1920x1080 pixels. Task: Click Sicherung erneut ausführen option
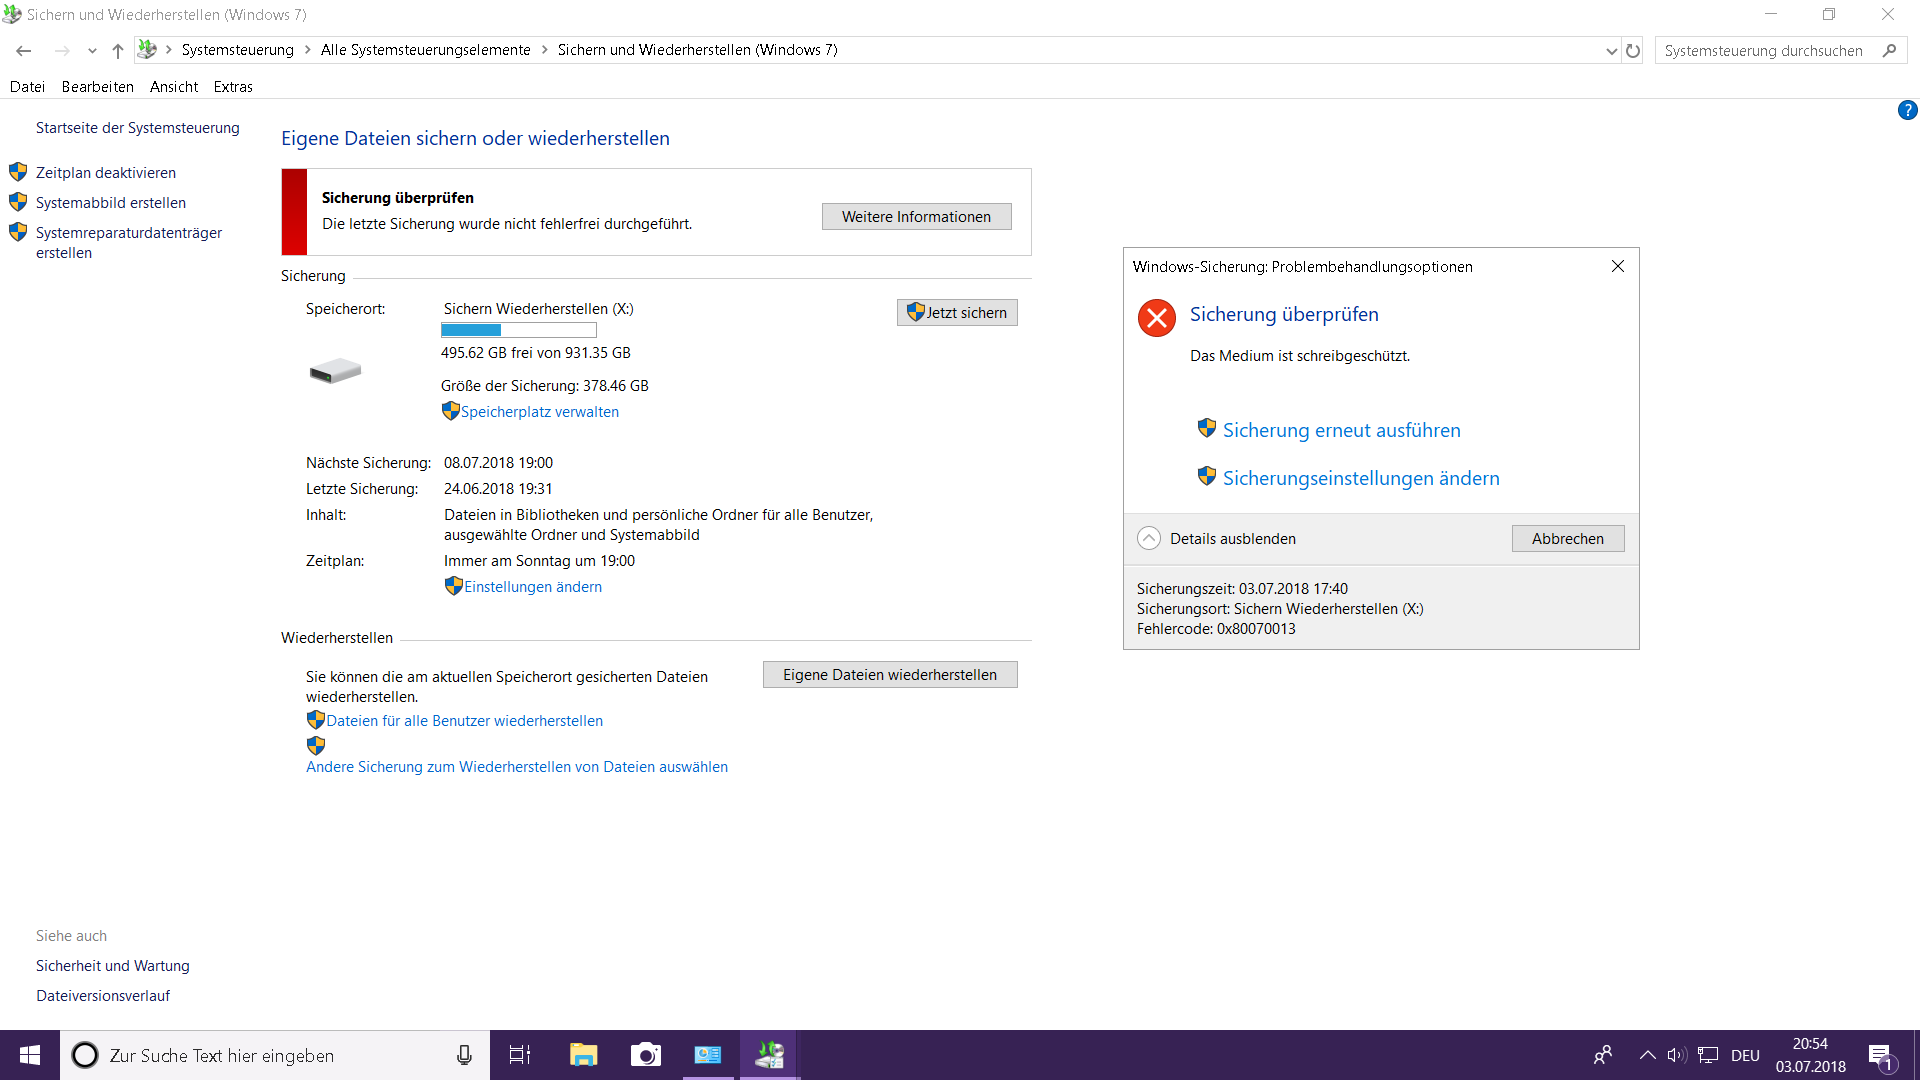[x=1342, y=430]
